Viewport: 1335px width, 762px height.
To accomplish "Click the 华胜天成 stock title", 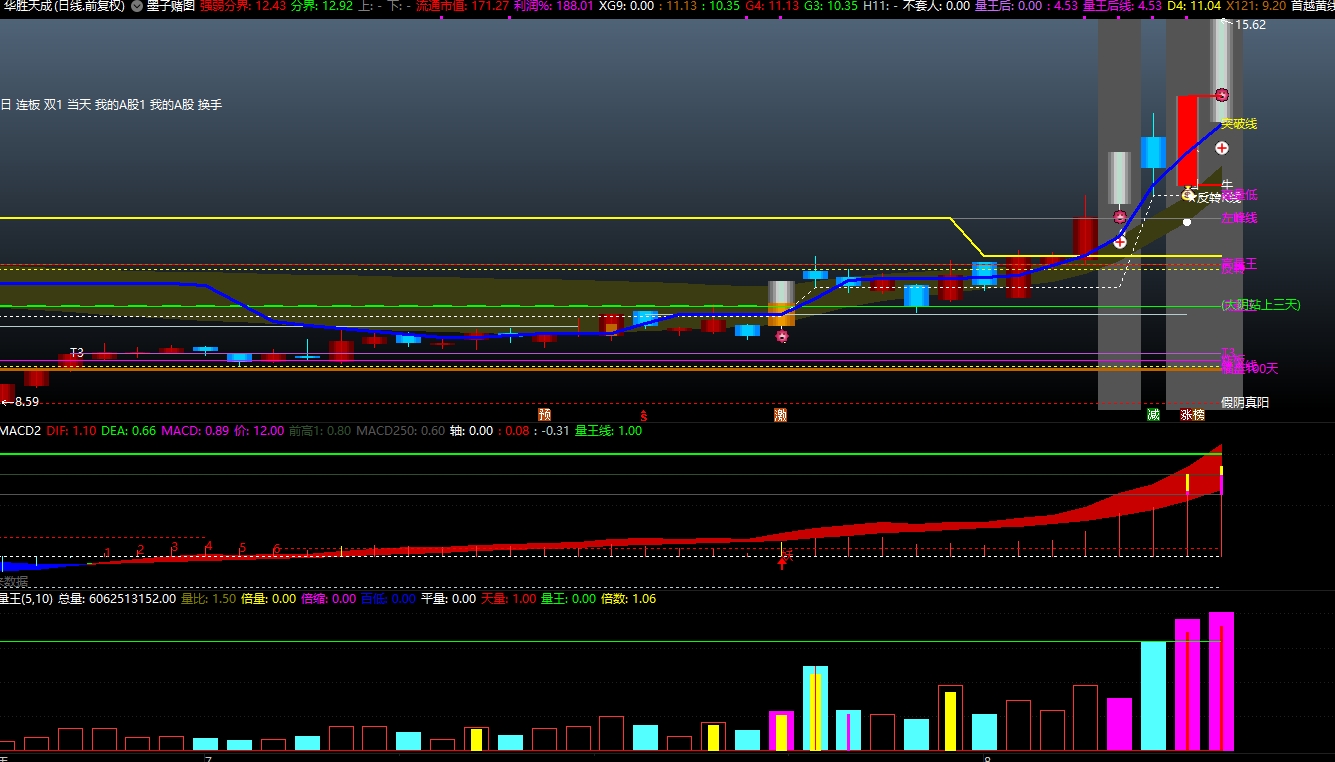I will (x=64, y=6).
